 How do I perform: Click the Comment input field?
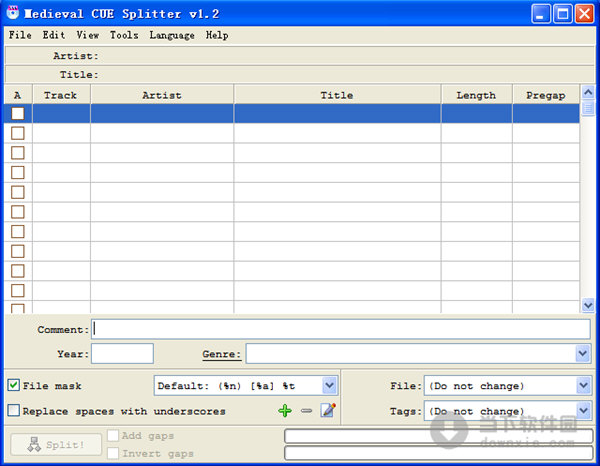click(x=341, y=329)
